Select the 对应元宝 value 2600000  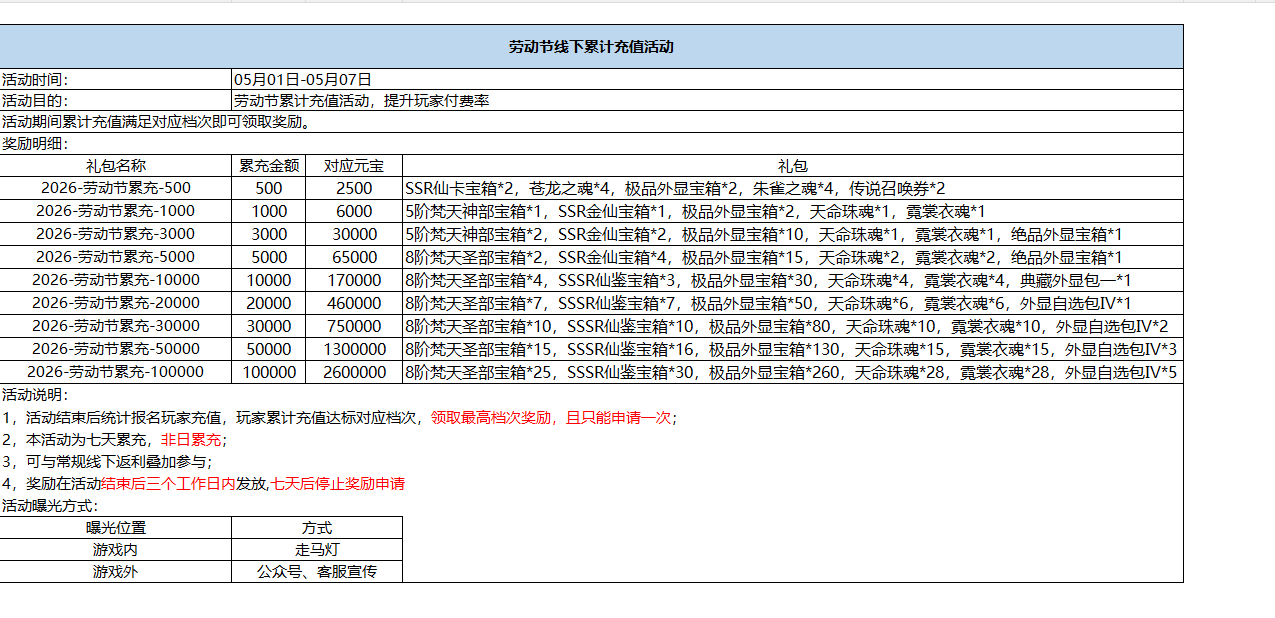pyautogui.click(x=354, y=372)
